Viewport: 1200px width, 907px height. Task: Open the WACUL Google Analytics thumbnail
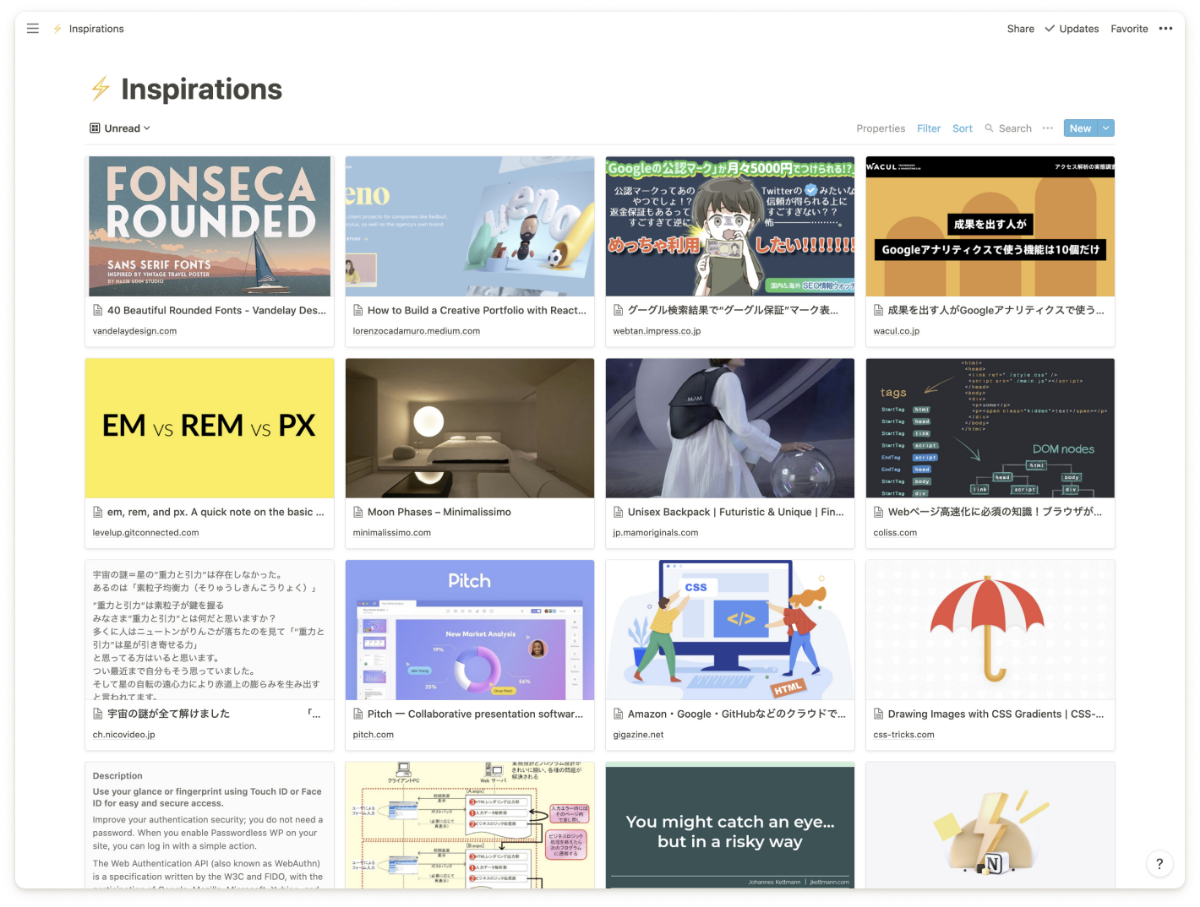990,226
